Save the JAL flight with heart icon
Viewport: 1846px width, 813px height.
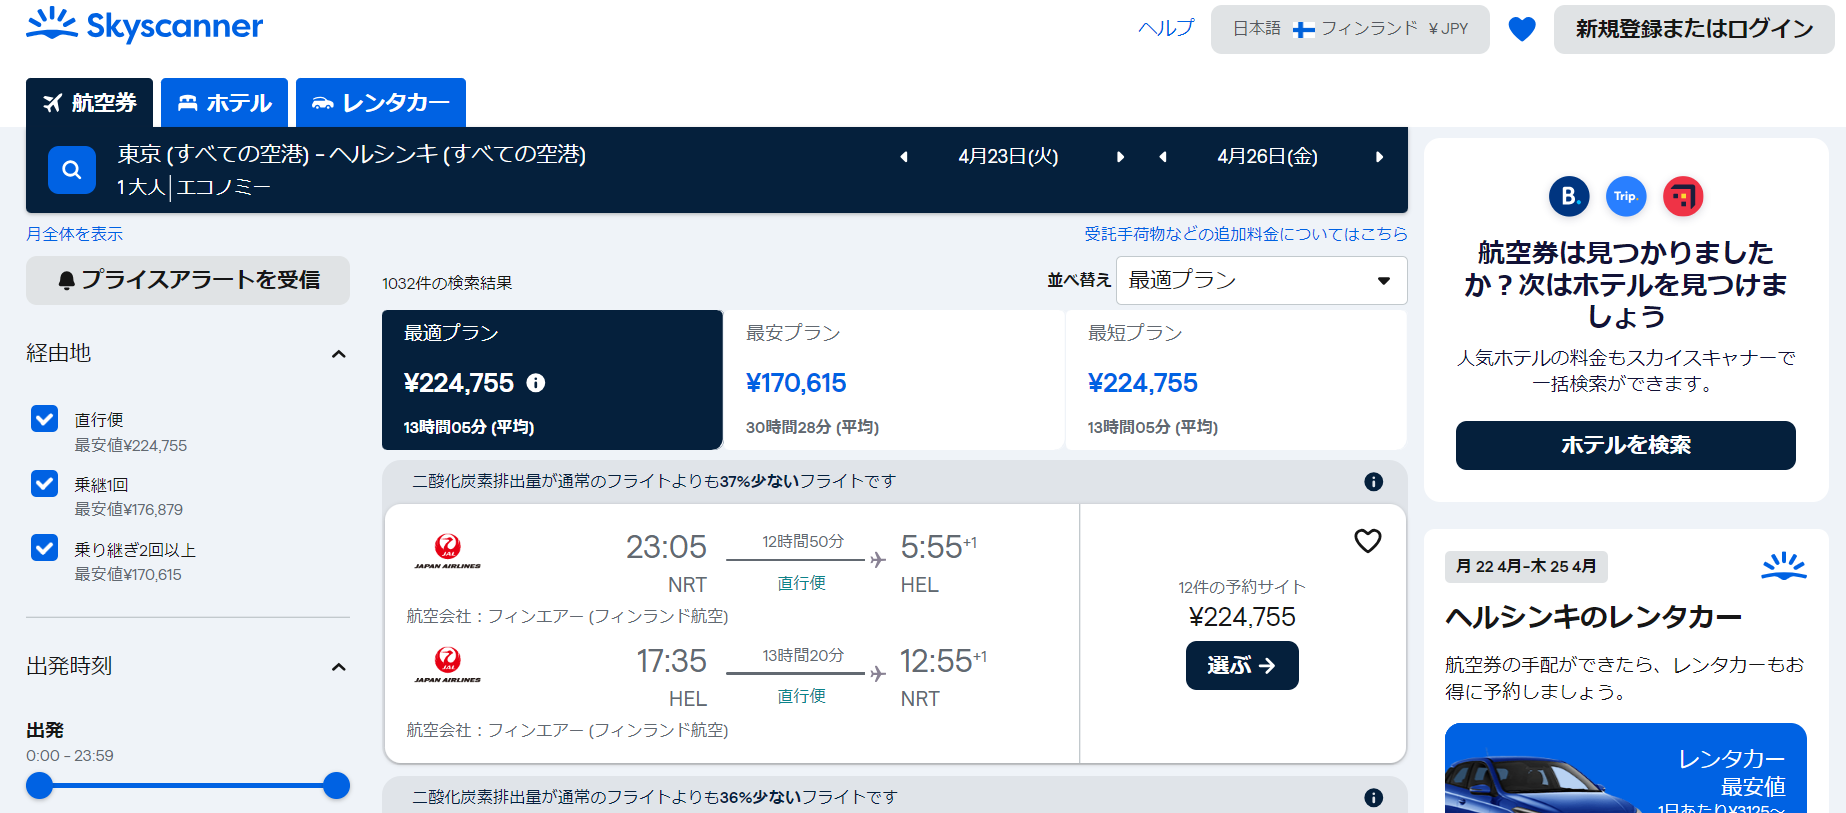1368,541
